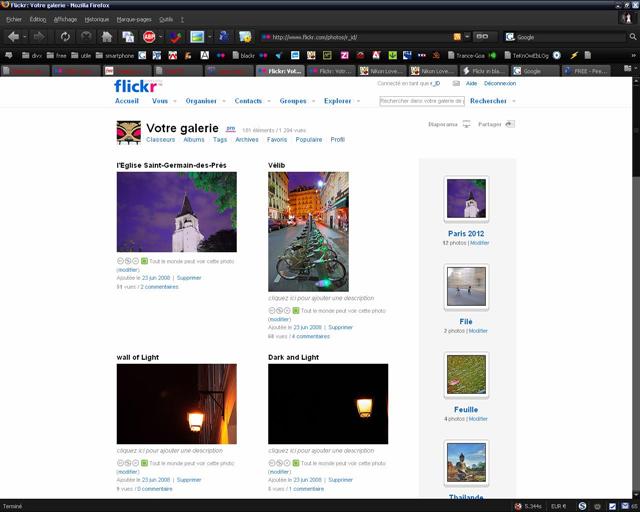This screenshot has width=640, height=512.
Task: Go to browser home via house icon
Action: click(x=106, y=36)
